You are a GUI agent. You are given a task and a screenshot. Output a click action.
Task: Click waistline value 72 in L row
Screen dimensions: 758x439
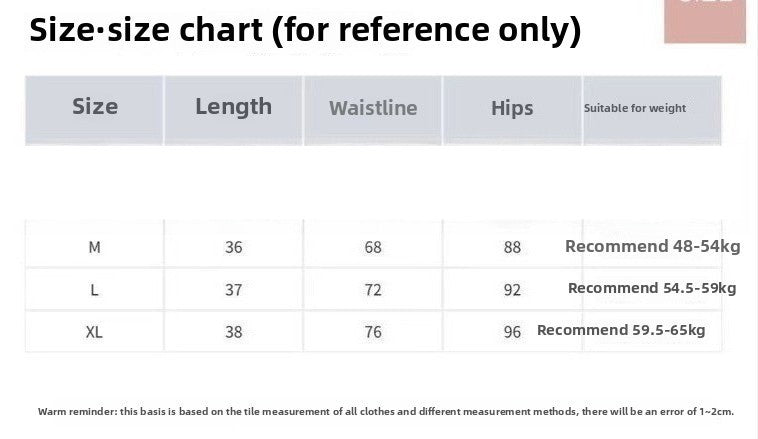373,289
